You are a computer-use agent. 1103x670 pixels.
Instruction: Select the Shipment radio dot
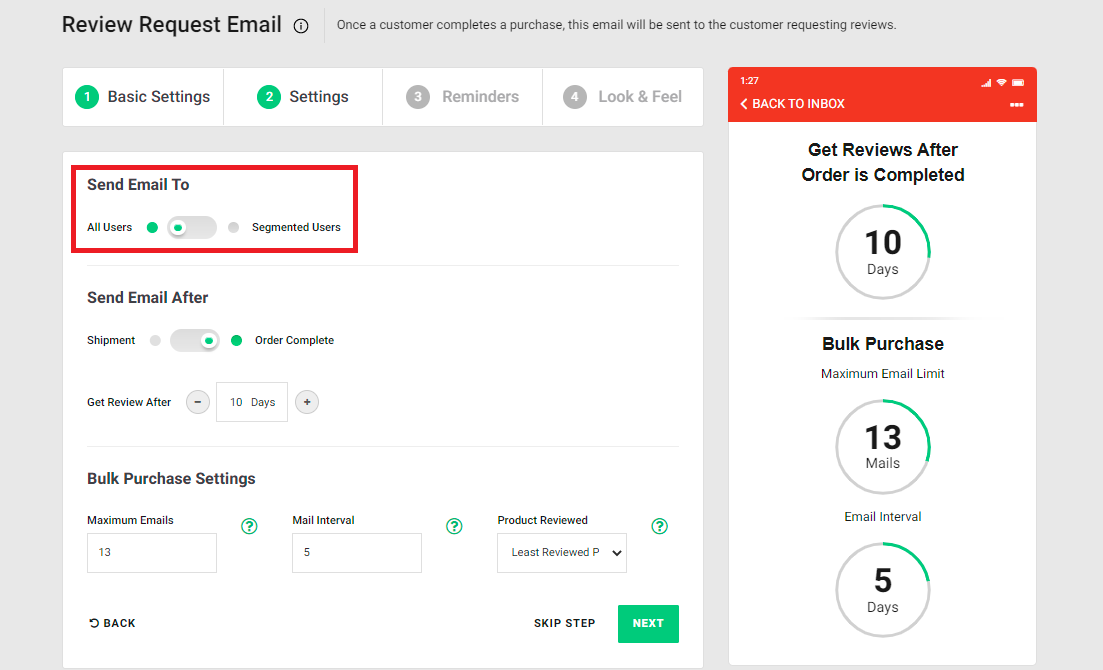point(155,341)
